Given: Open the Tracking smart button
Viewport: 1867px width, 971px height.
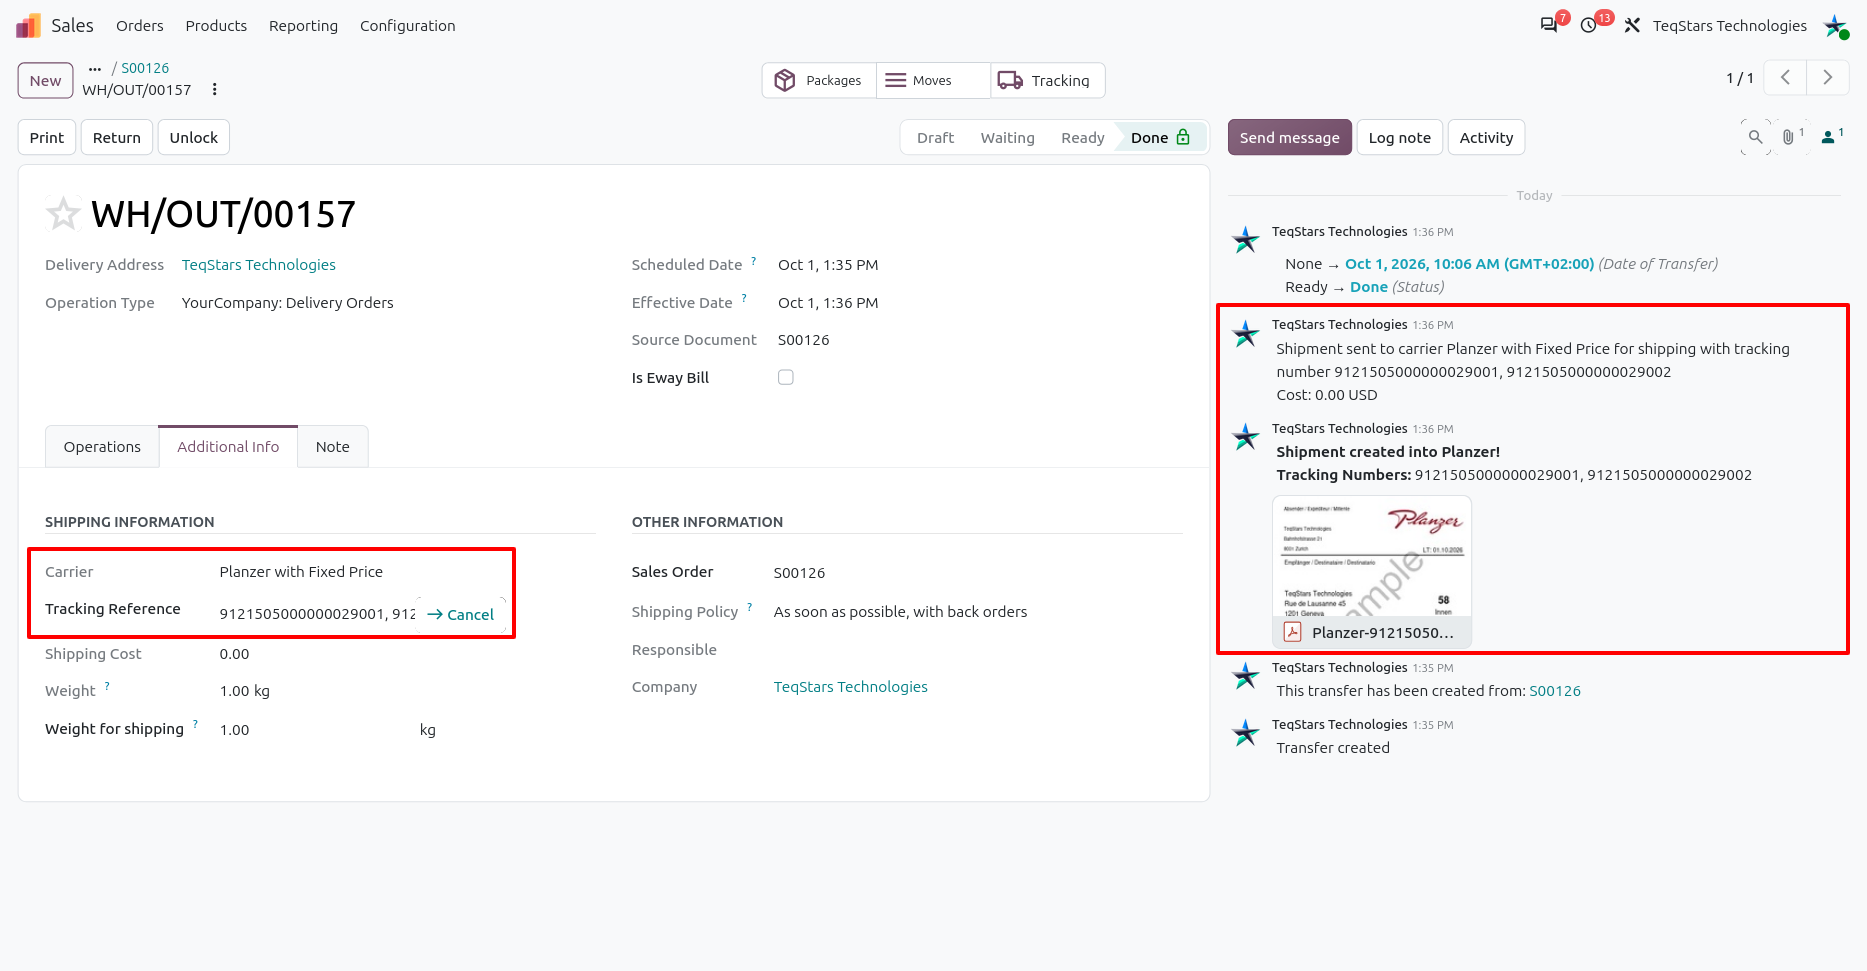Looking at the screenshot, I should 1047,81.
